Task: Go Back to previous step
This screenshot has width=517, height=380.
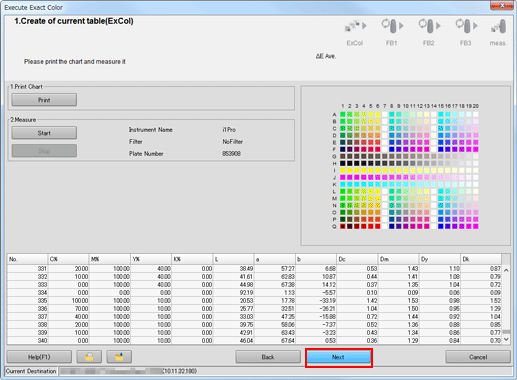Action: coord(268,357)
